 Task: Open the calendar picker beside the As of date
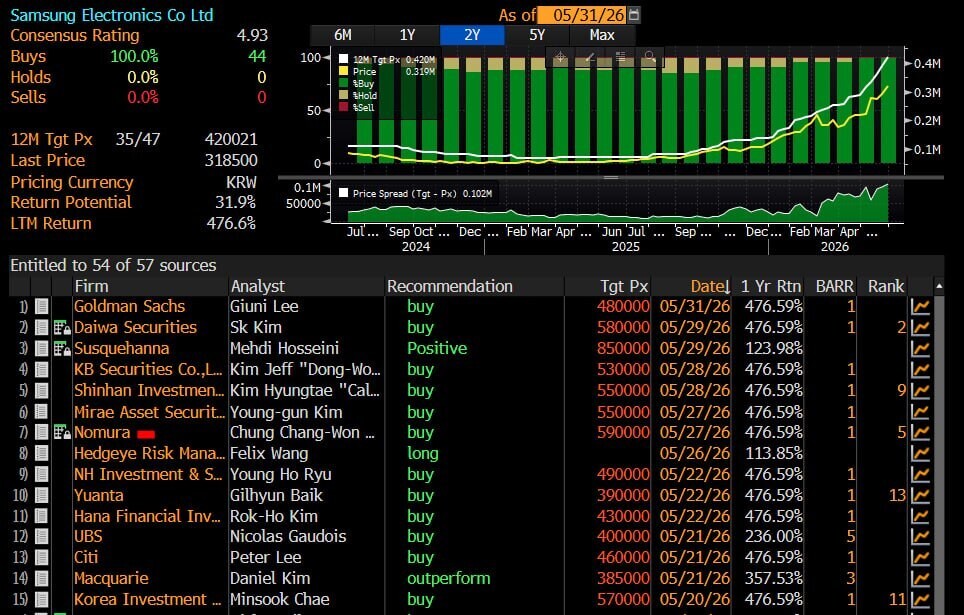[634, 15]
